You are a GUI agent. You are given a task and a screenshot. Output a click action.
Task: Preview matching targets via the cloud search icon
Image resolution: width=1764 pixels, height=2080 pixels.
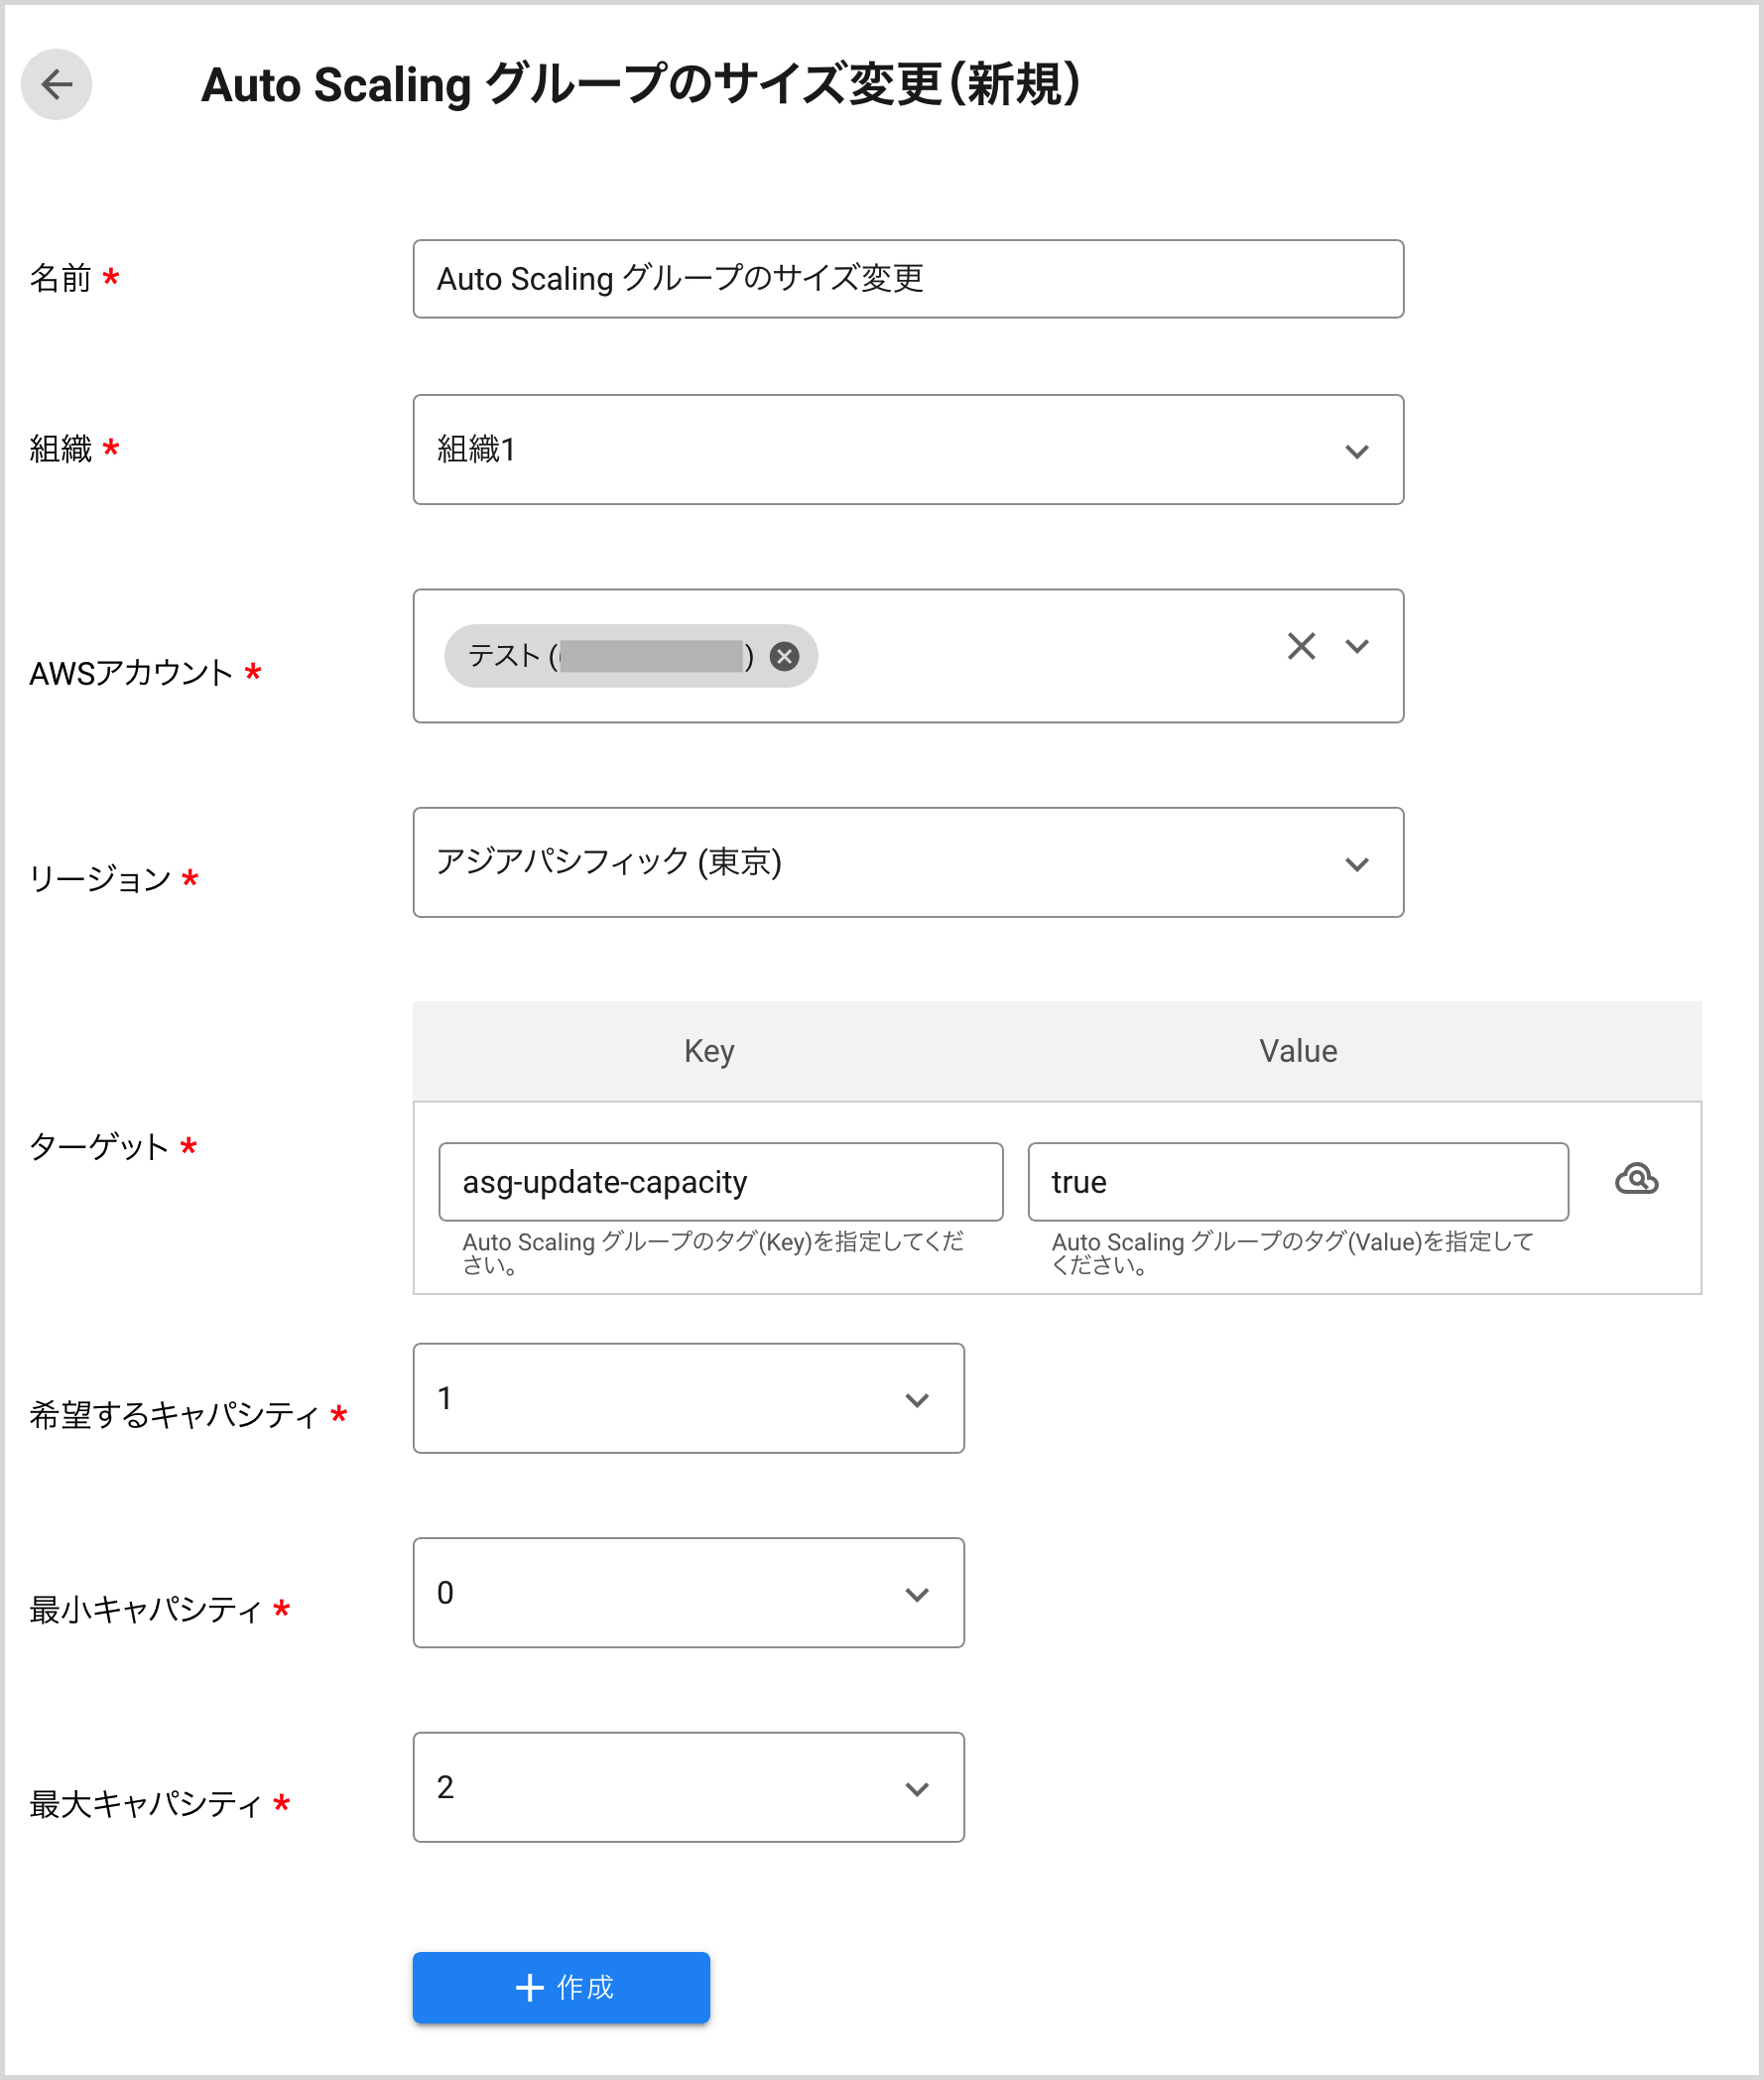[1638, 1180]
